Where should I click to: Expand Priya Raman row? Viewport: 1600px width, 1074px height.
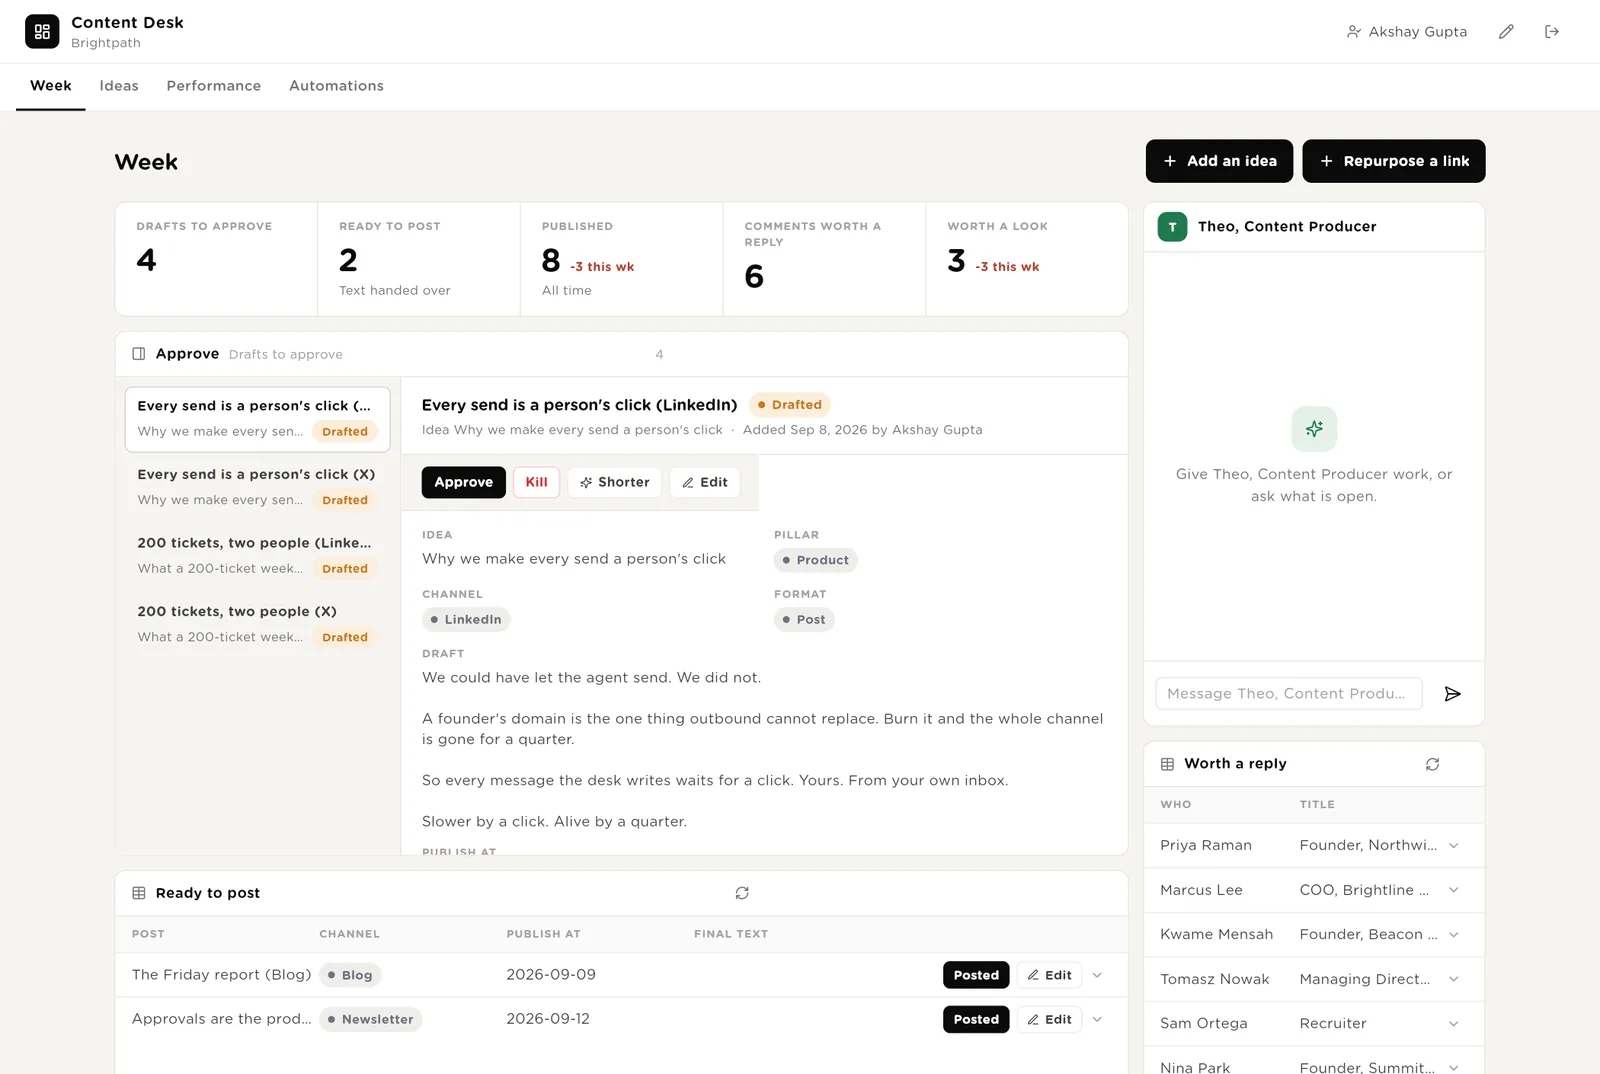coord(1454,846)
